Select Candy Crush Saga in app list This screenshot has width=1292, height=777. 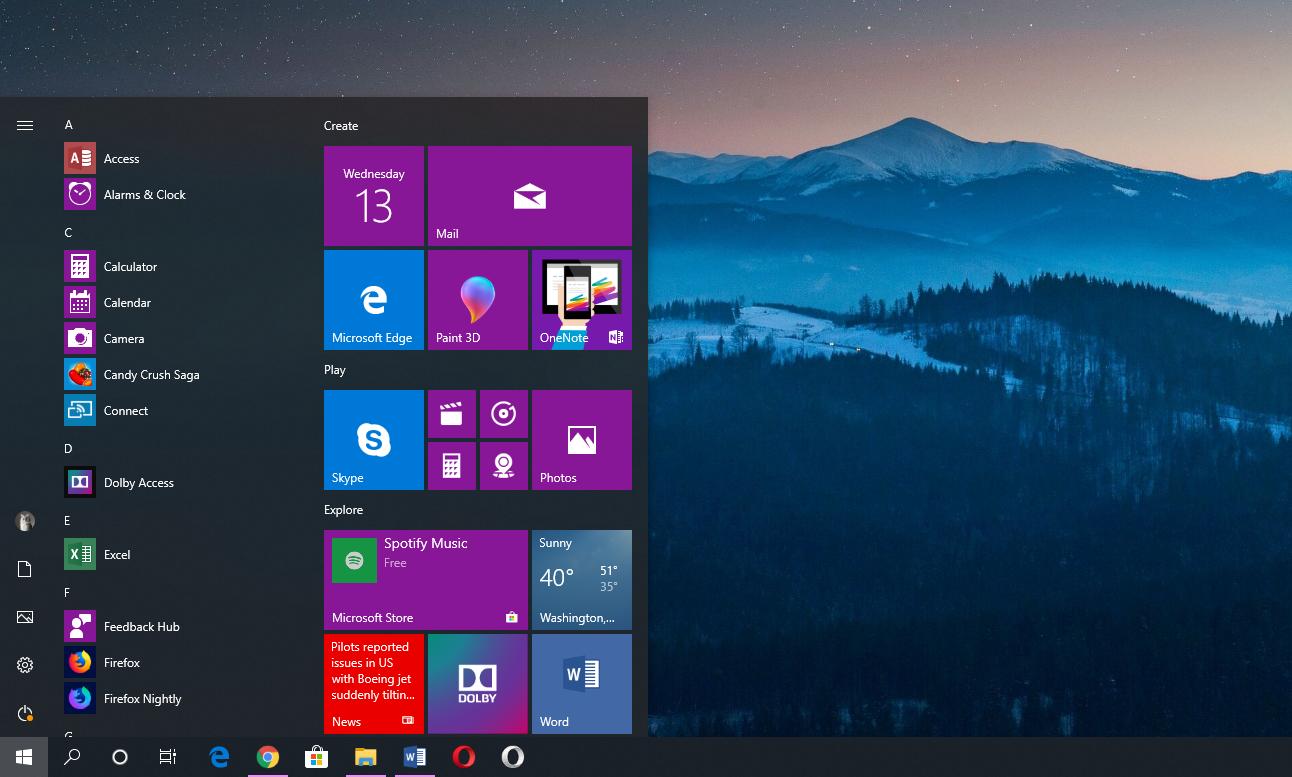click(x=151, y=374)
